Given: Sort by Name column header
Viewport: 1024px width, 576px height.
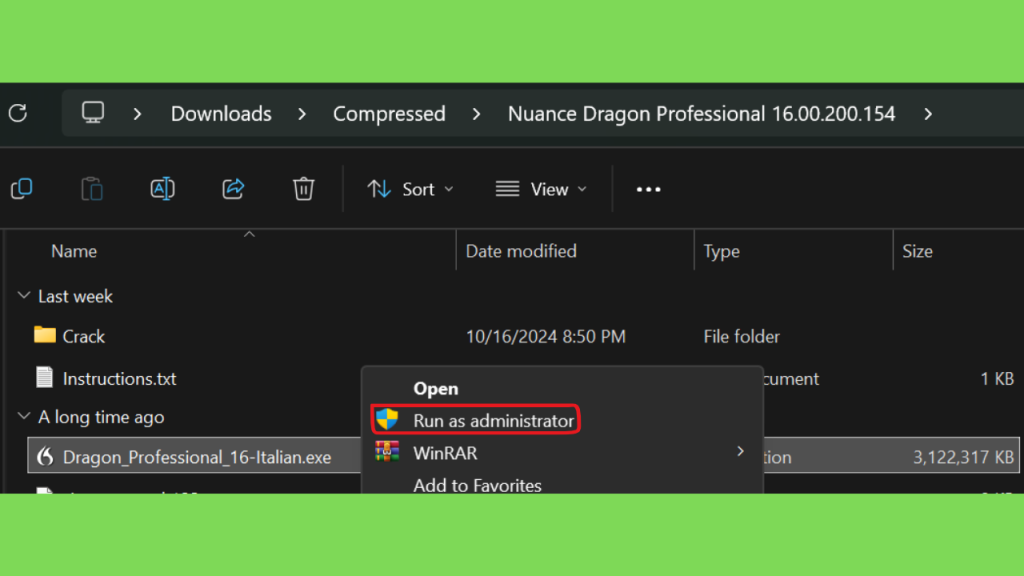Looking at the screenshot, I should click(74, 251).
